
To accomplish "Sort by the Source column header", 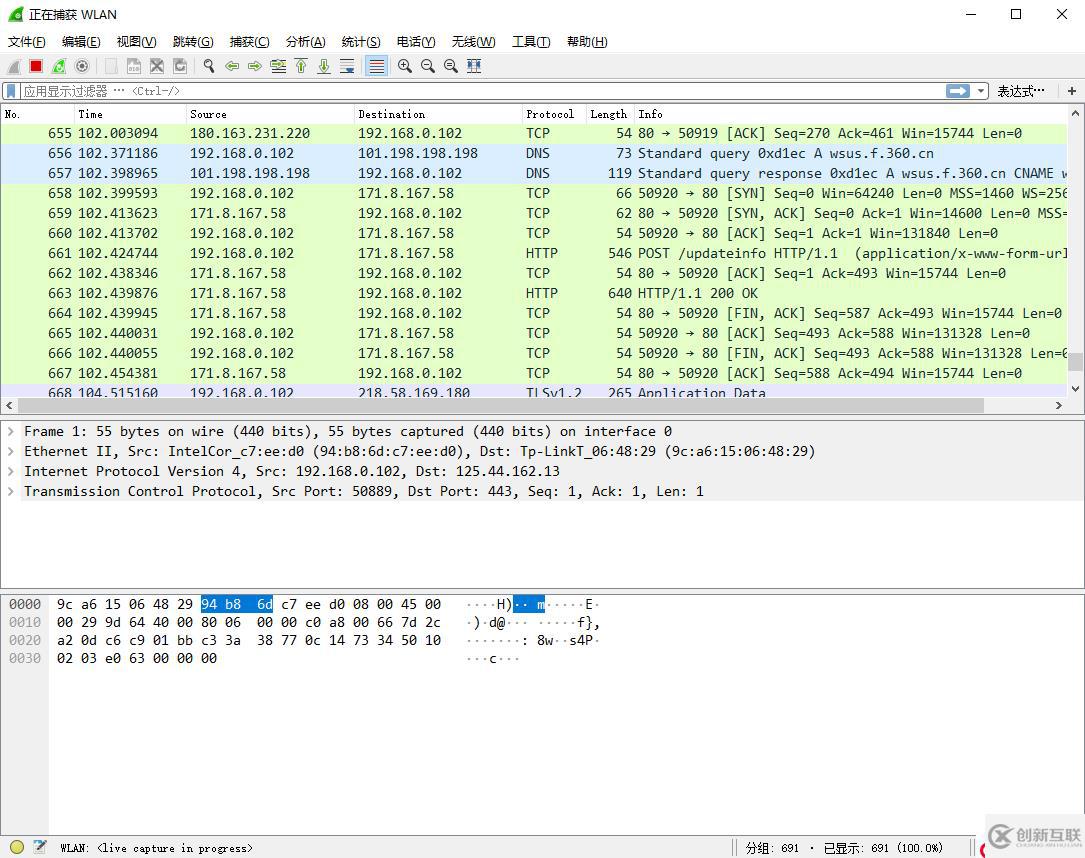I will [270, 114].
